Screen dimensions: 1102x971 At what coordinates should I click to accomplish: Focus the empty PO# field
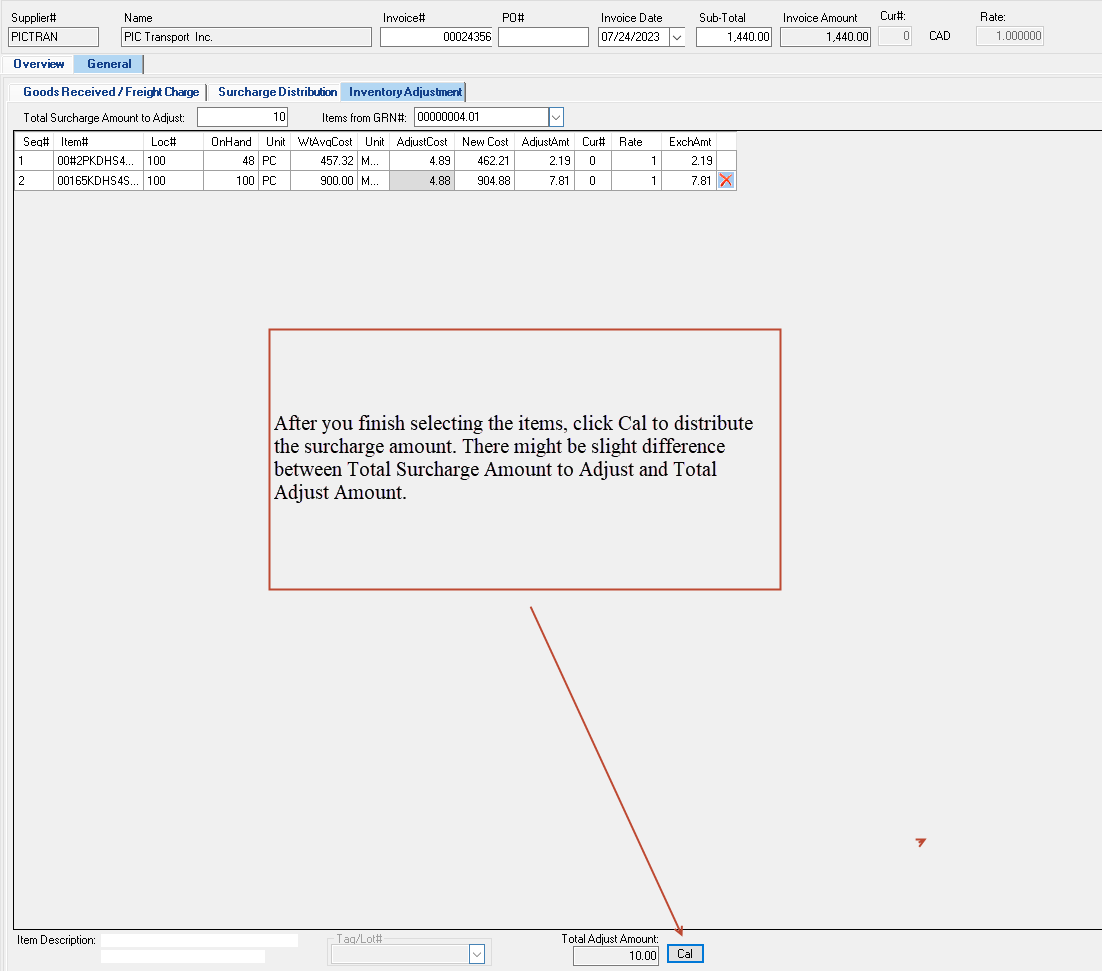pyautogui.click(x=543, y=37)
